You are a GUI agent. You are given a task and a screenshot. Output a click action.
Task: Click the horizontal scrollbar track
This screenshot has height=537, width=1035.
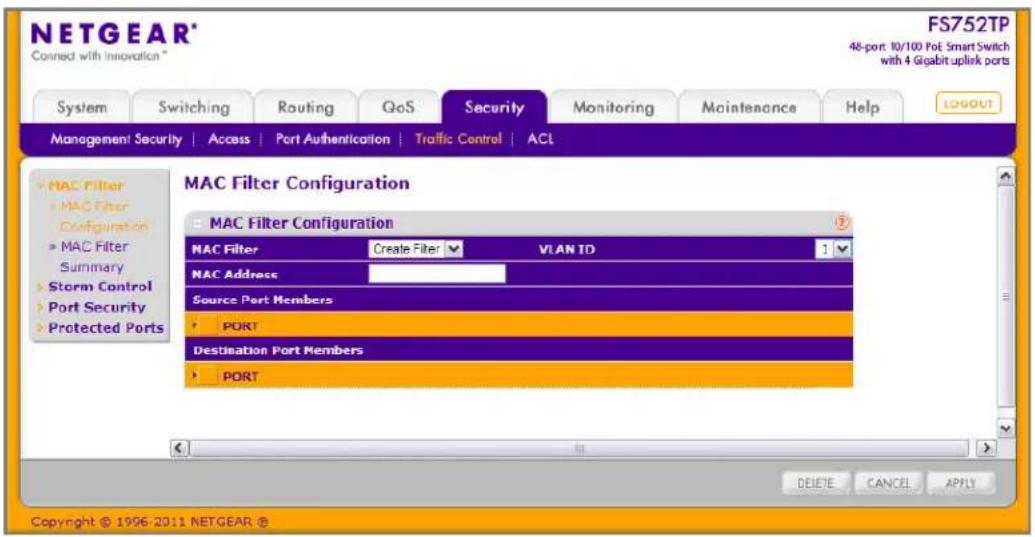coord(579,448)
